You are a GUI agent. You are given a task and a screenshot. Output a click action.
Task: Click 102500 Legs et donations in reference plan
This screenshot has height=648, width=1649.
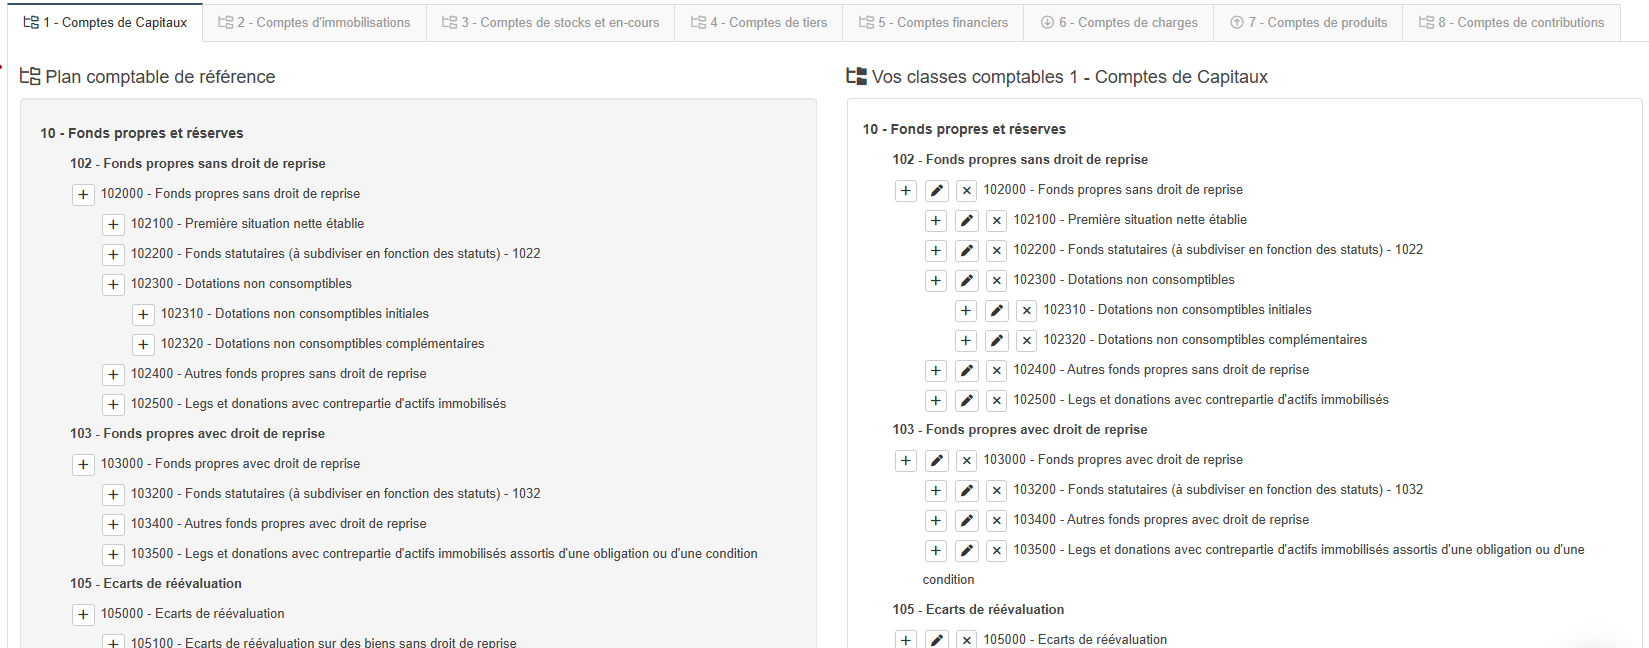click(x=318, y=404)
